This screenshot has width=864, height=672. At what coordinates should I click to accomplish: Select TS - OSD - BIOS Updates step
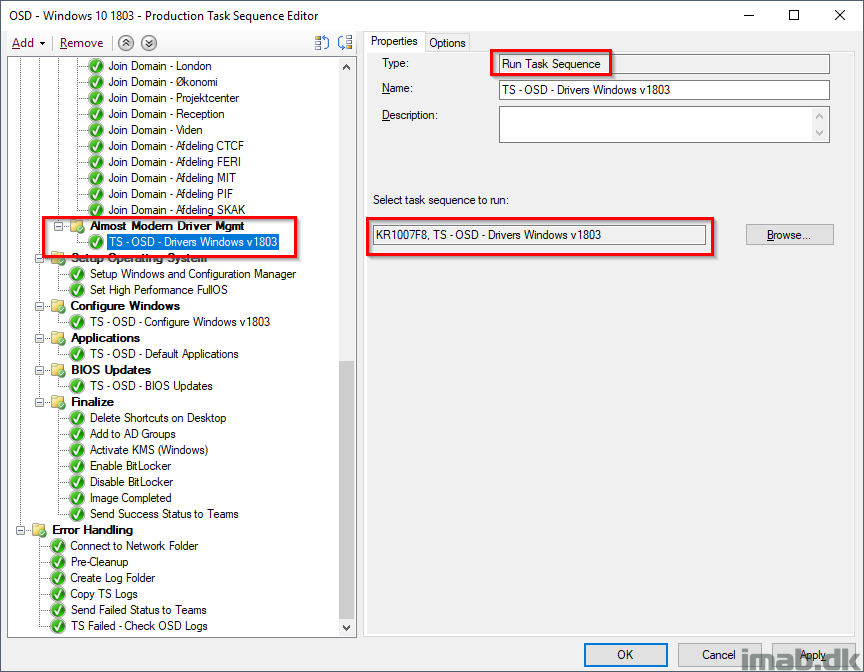click(x=152, y=386)
